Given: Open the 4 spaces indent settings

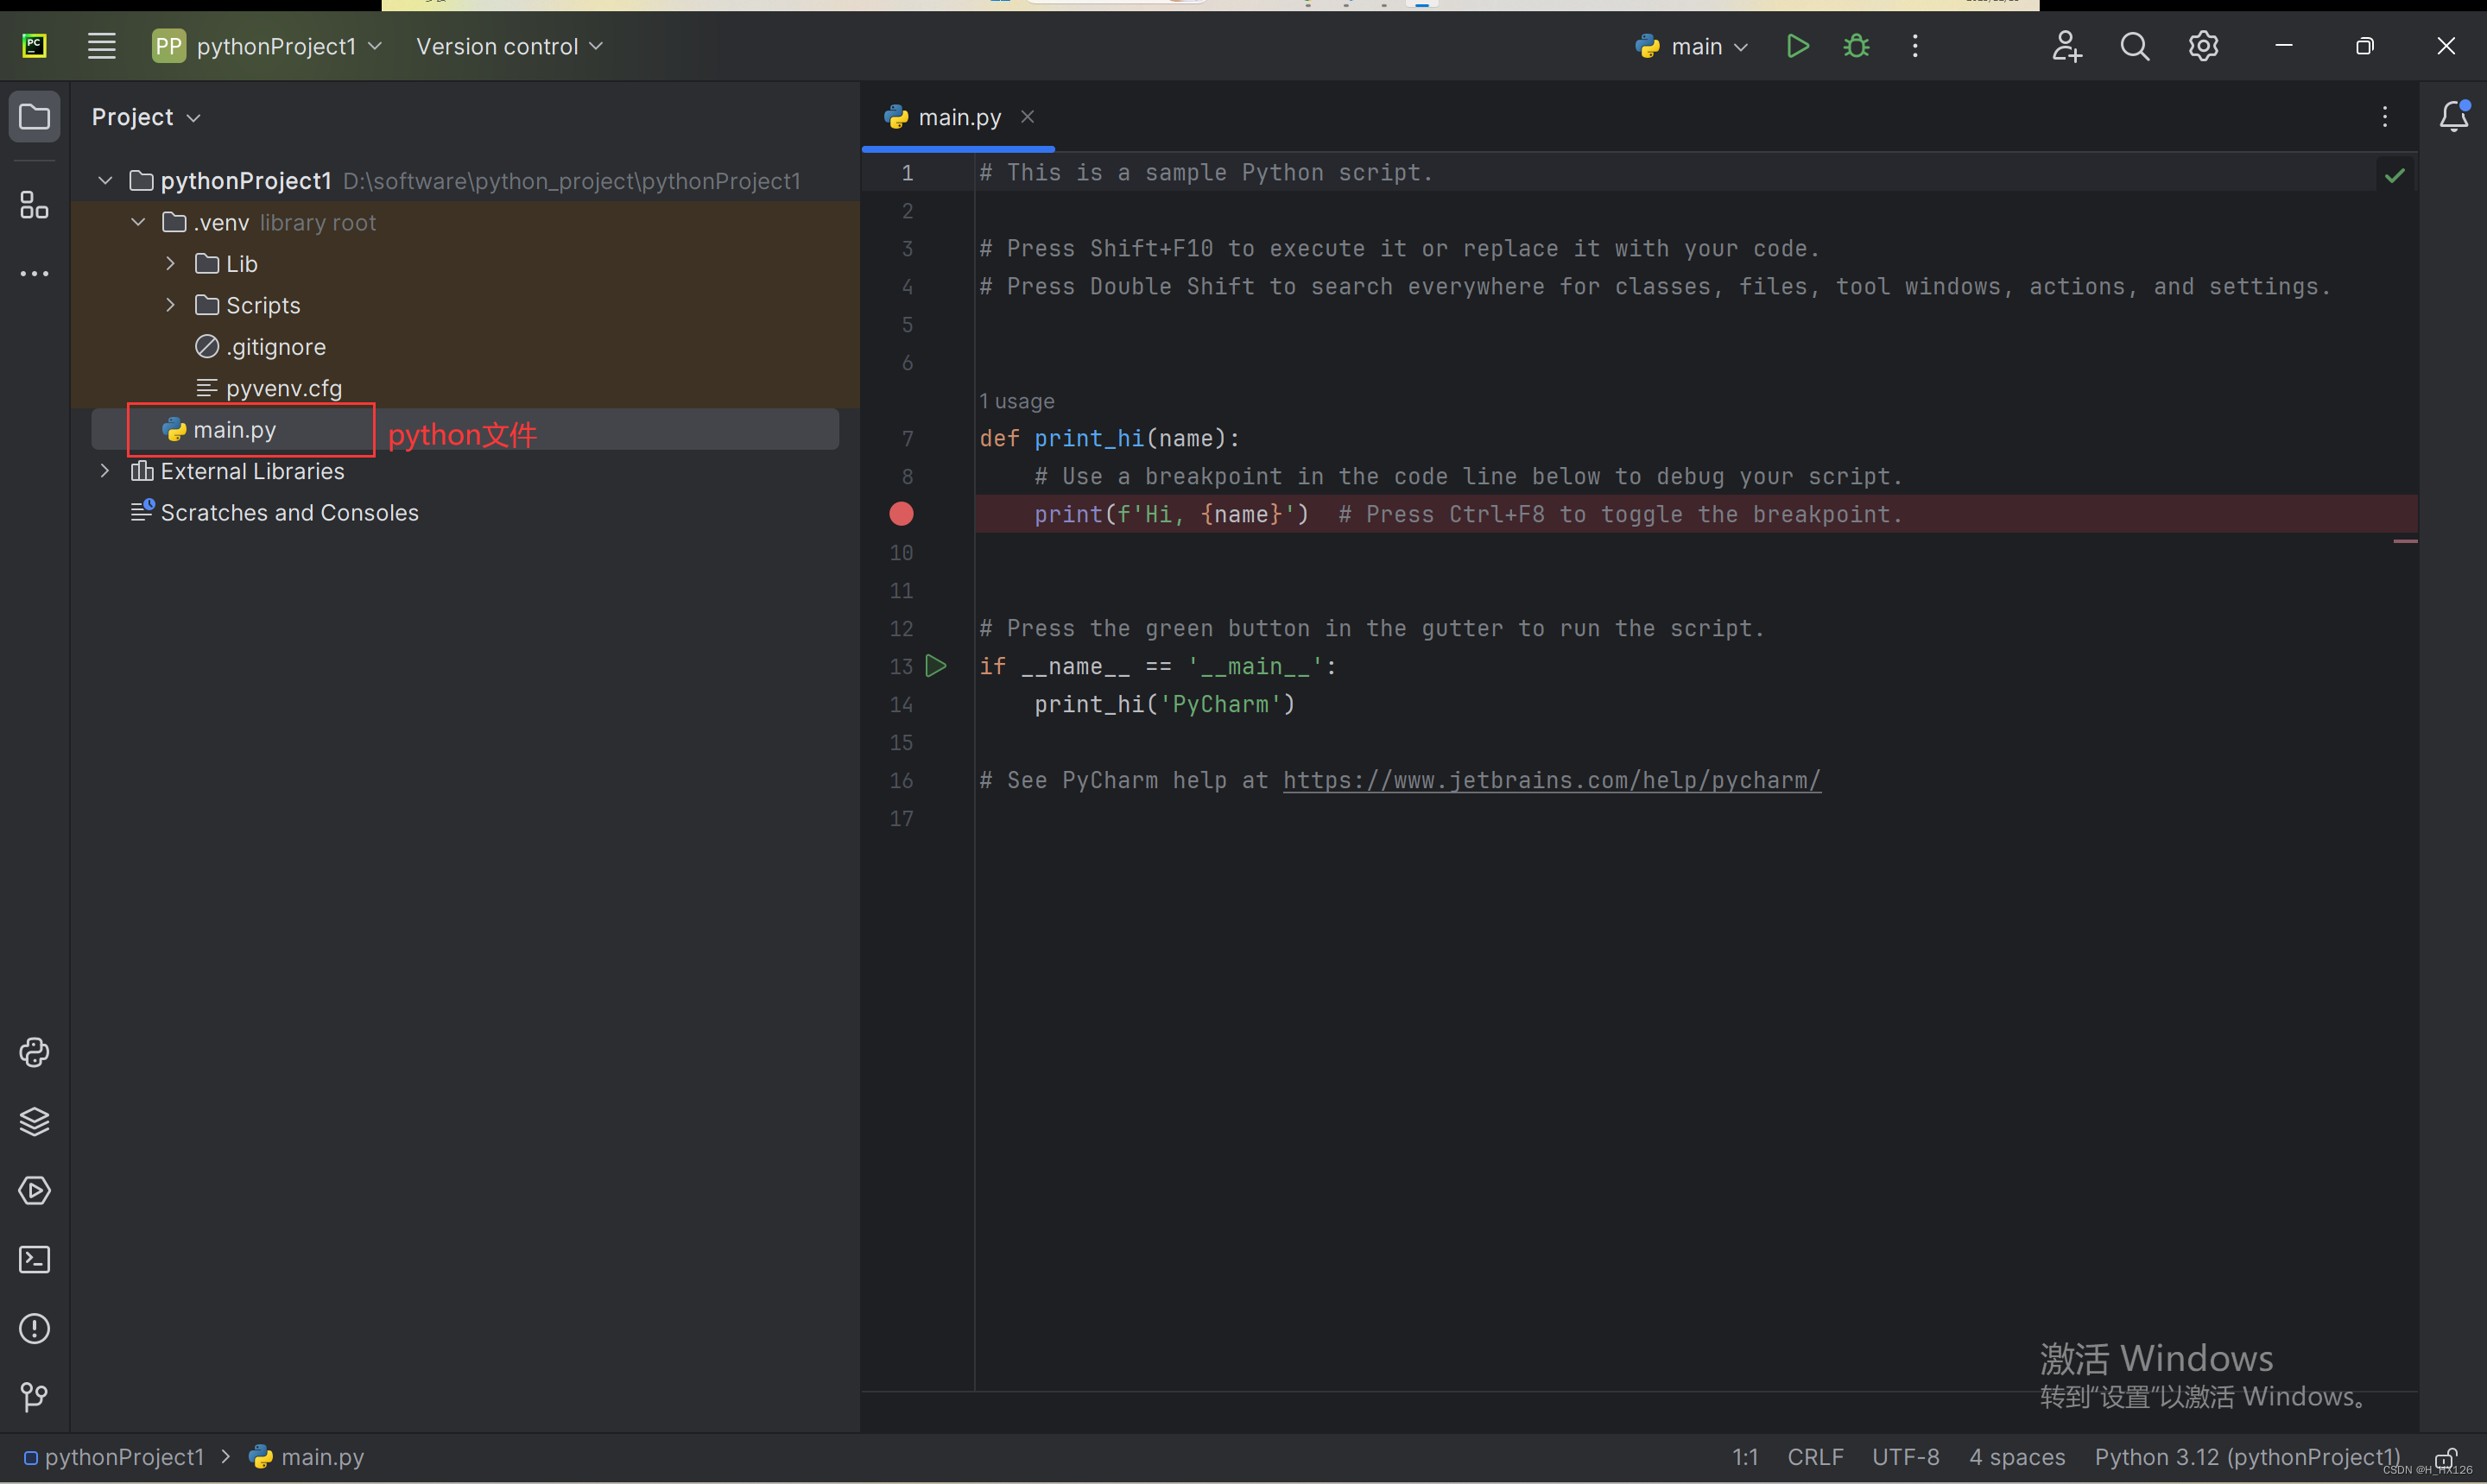Looking at the screenshot, I should (2017, 1458).
